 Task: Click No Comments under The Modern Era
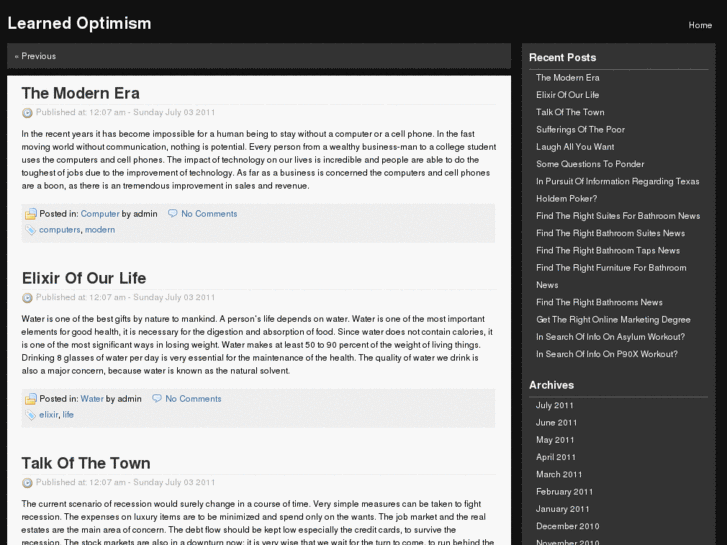(209, 214)
